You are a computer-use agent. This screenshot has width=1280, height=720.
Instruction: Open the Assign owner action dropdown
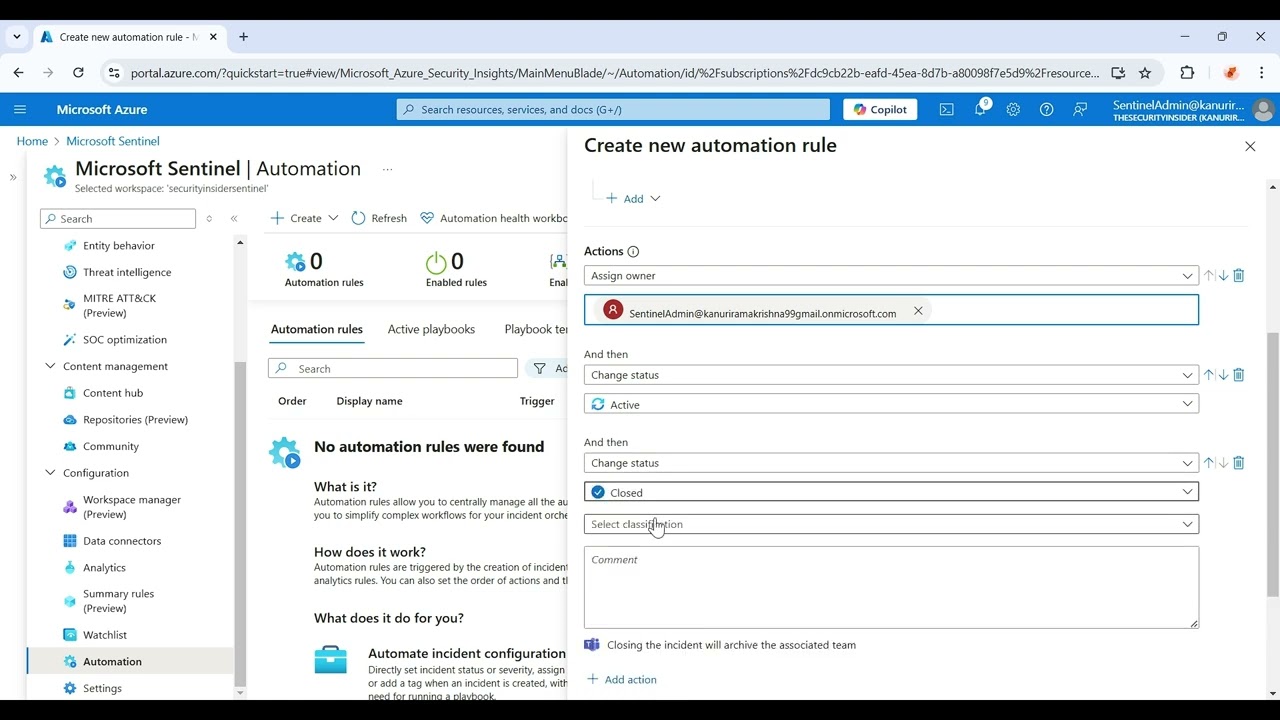(891, 276)
